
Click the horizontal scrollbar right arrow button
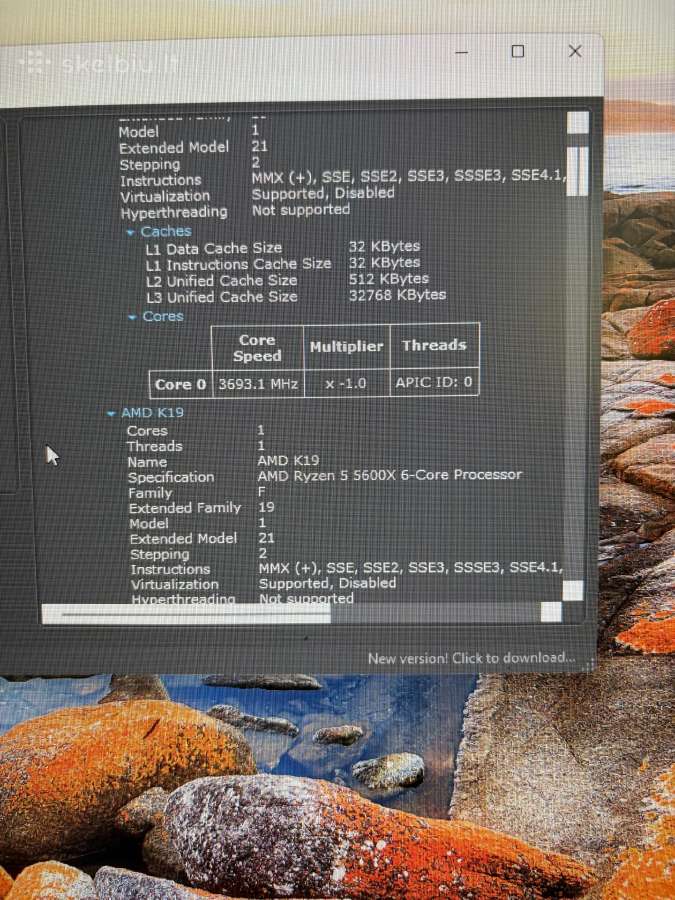pos(551,612)
